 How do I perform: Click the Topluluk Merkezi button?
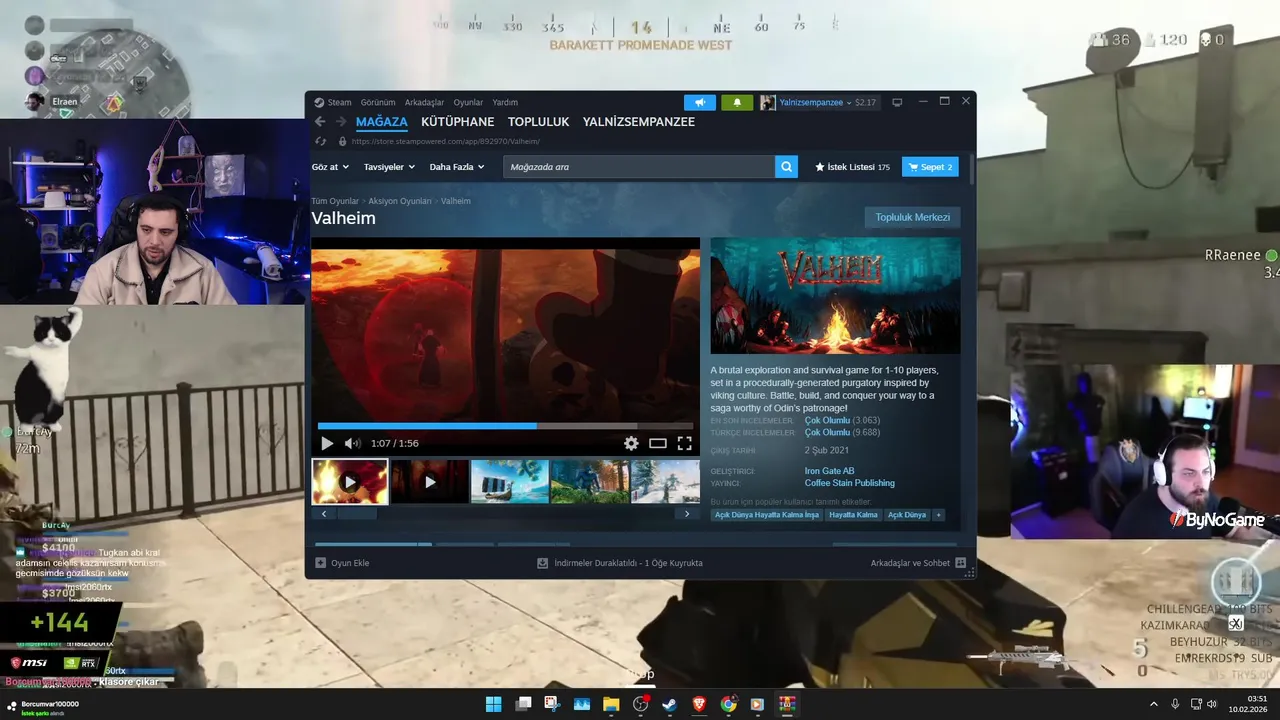[913, 217]
